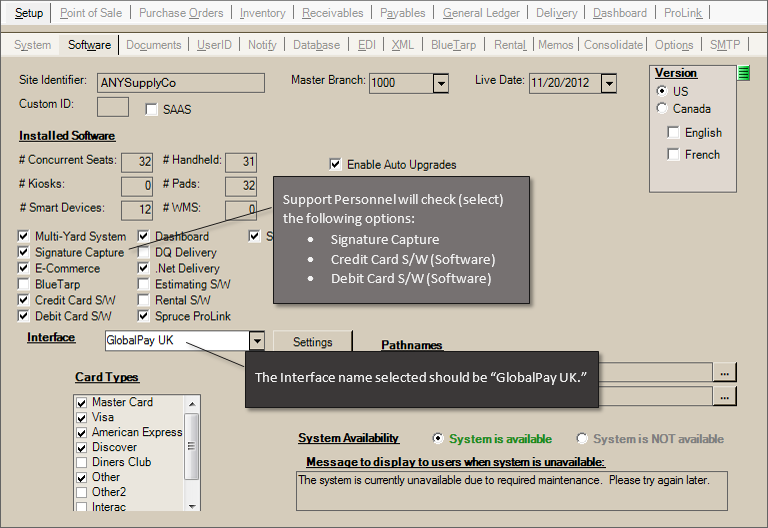Click the Card Types scrollbar thumb
The height and width of the screenshot is (528, 768).
click(192, 446)
